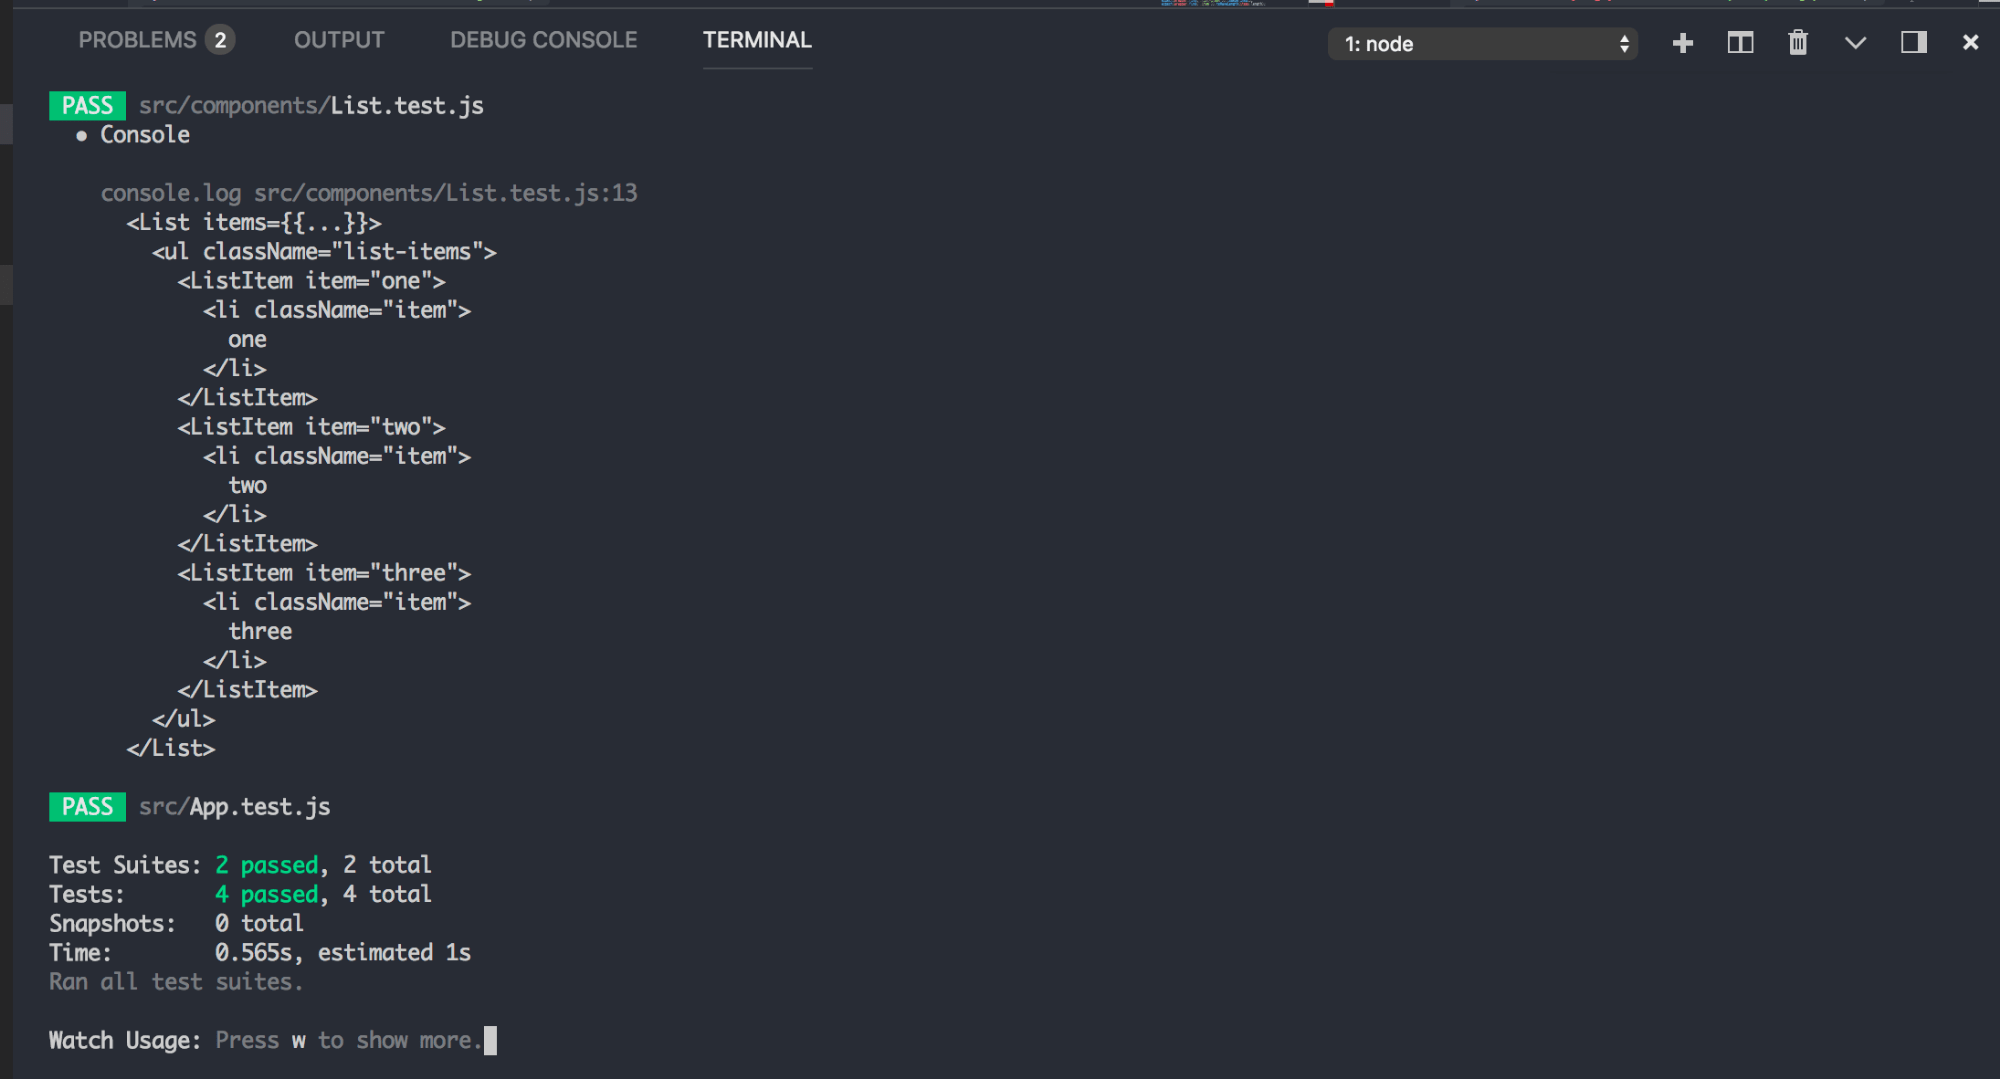Create a new terminal with plus icon
2000x1079 pixels.
click(1683, 42)
